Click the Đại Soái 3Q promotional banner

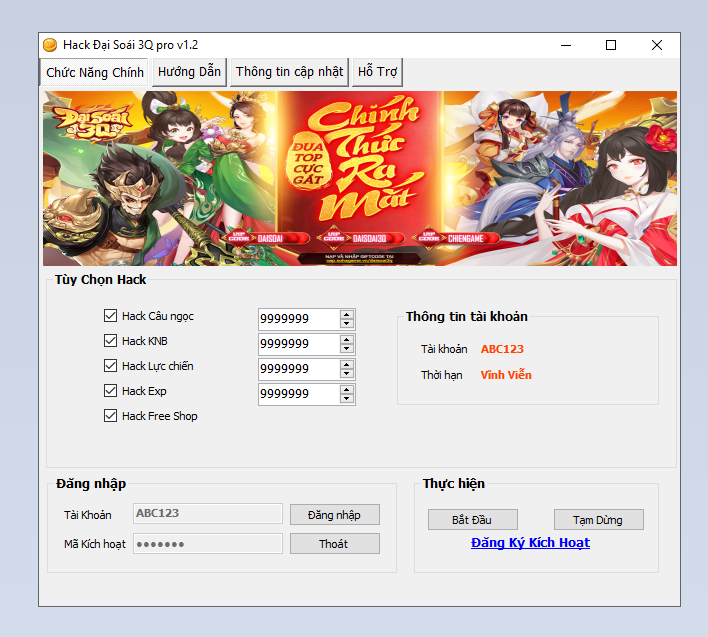click(360, 178)
